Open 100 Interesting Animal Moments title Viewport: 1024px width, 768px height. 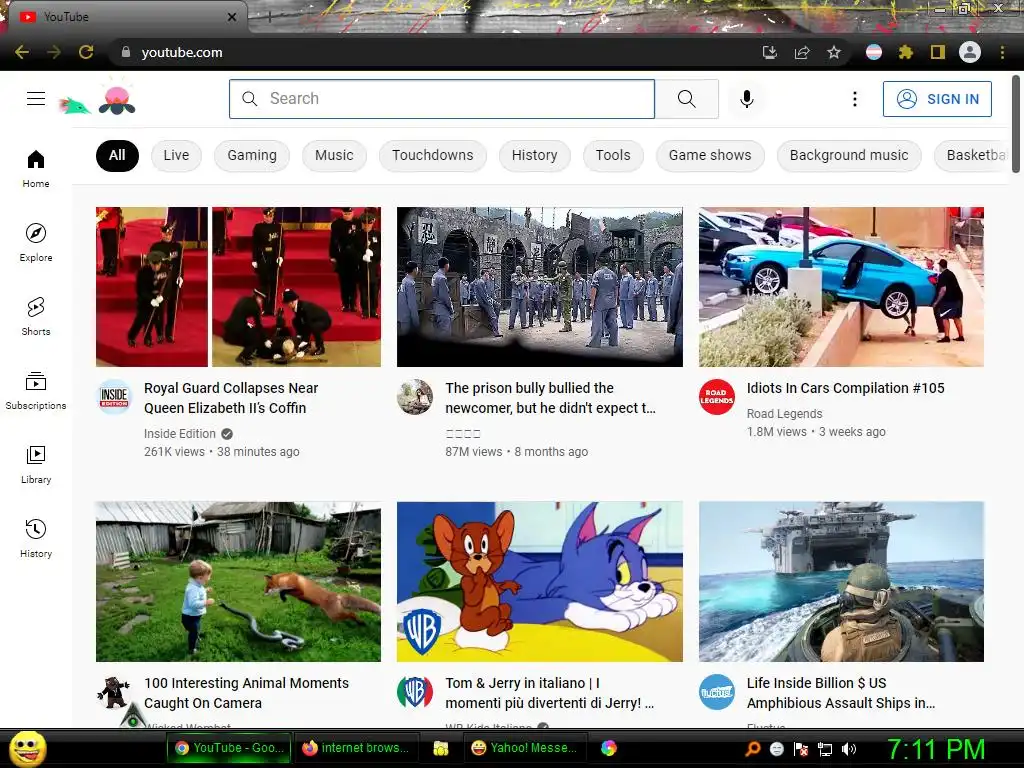(x=247, y=693)
